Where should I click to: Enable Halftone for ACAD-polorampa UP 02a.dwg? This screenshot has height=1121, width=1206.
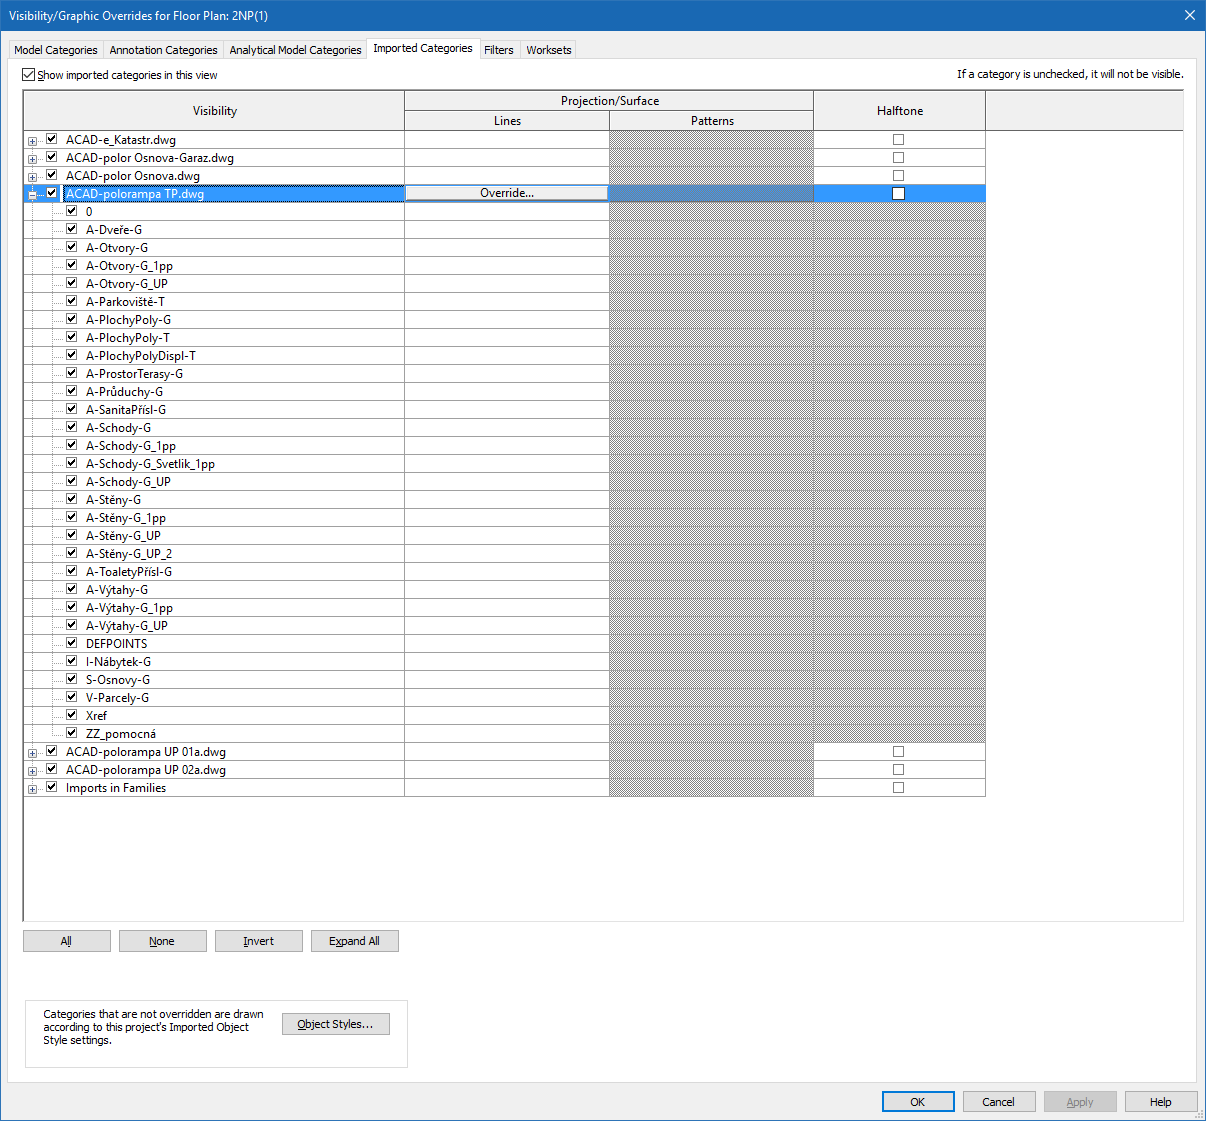coord(898,770)
